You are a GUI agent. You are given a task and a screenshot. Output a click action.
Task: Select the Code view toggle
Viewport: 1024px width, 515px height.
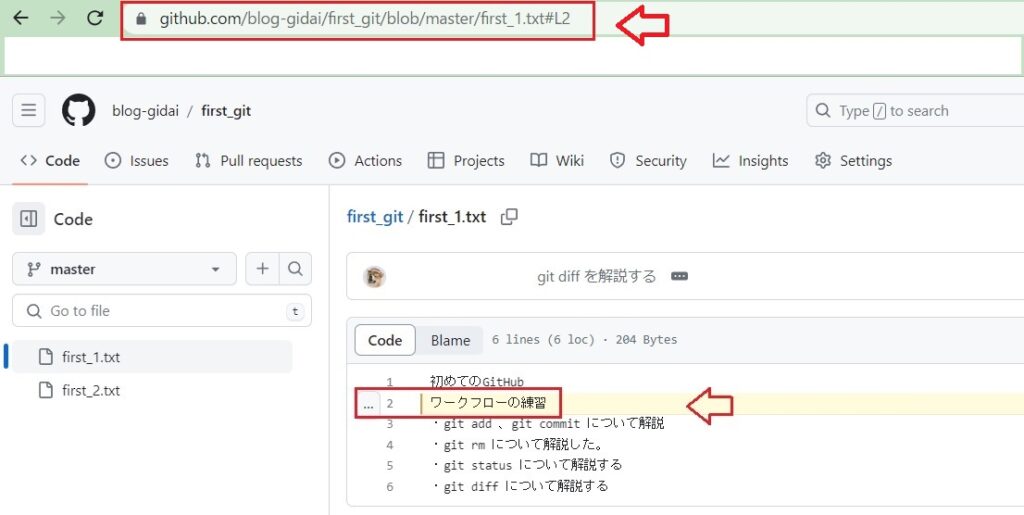385,340
